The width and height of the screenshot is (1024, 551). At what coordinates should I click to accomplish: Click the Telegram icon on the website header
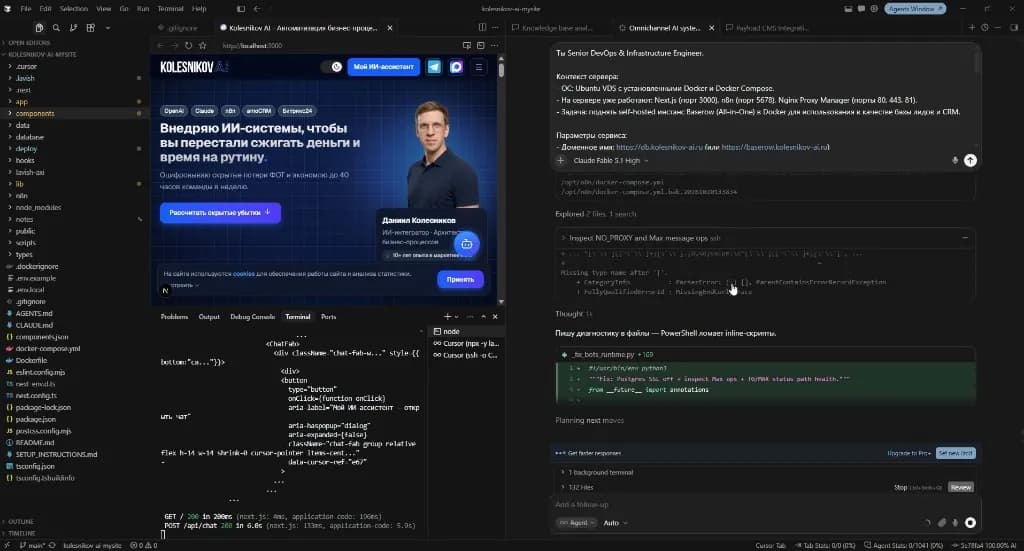[x=434, y=67]
